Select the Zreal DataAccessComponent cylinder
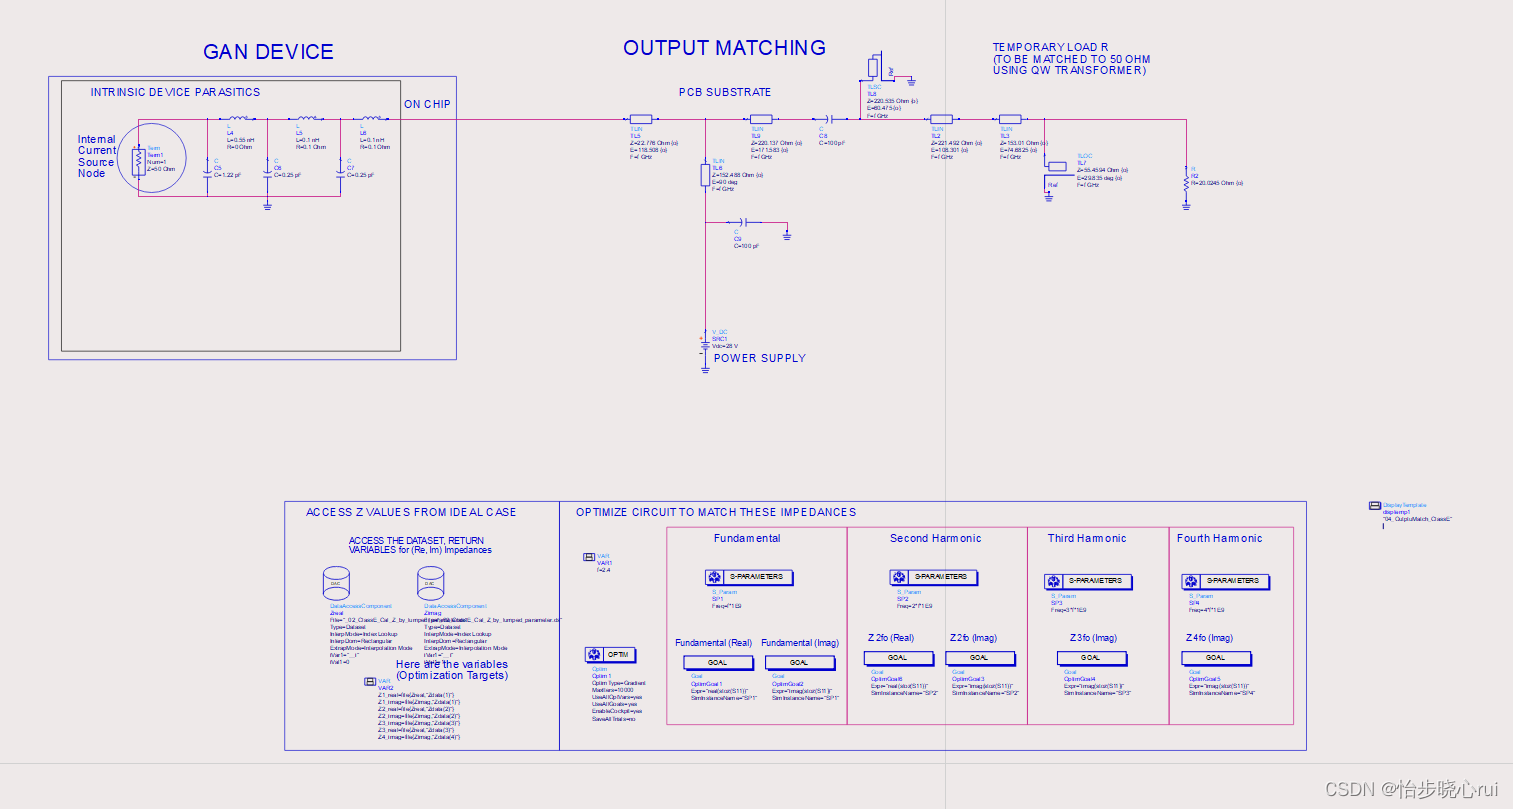The width and height of the screenshot is (1513, 809). click(336, 583)
